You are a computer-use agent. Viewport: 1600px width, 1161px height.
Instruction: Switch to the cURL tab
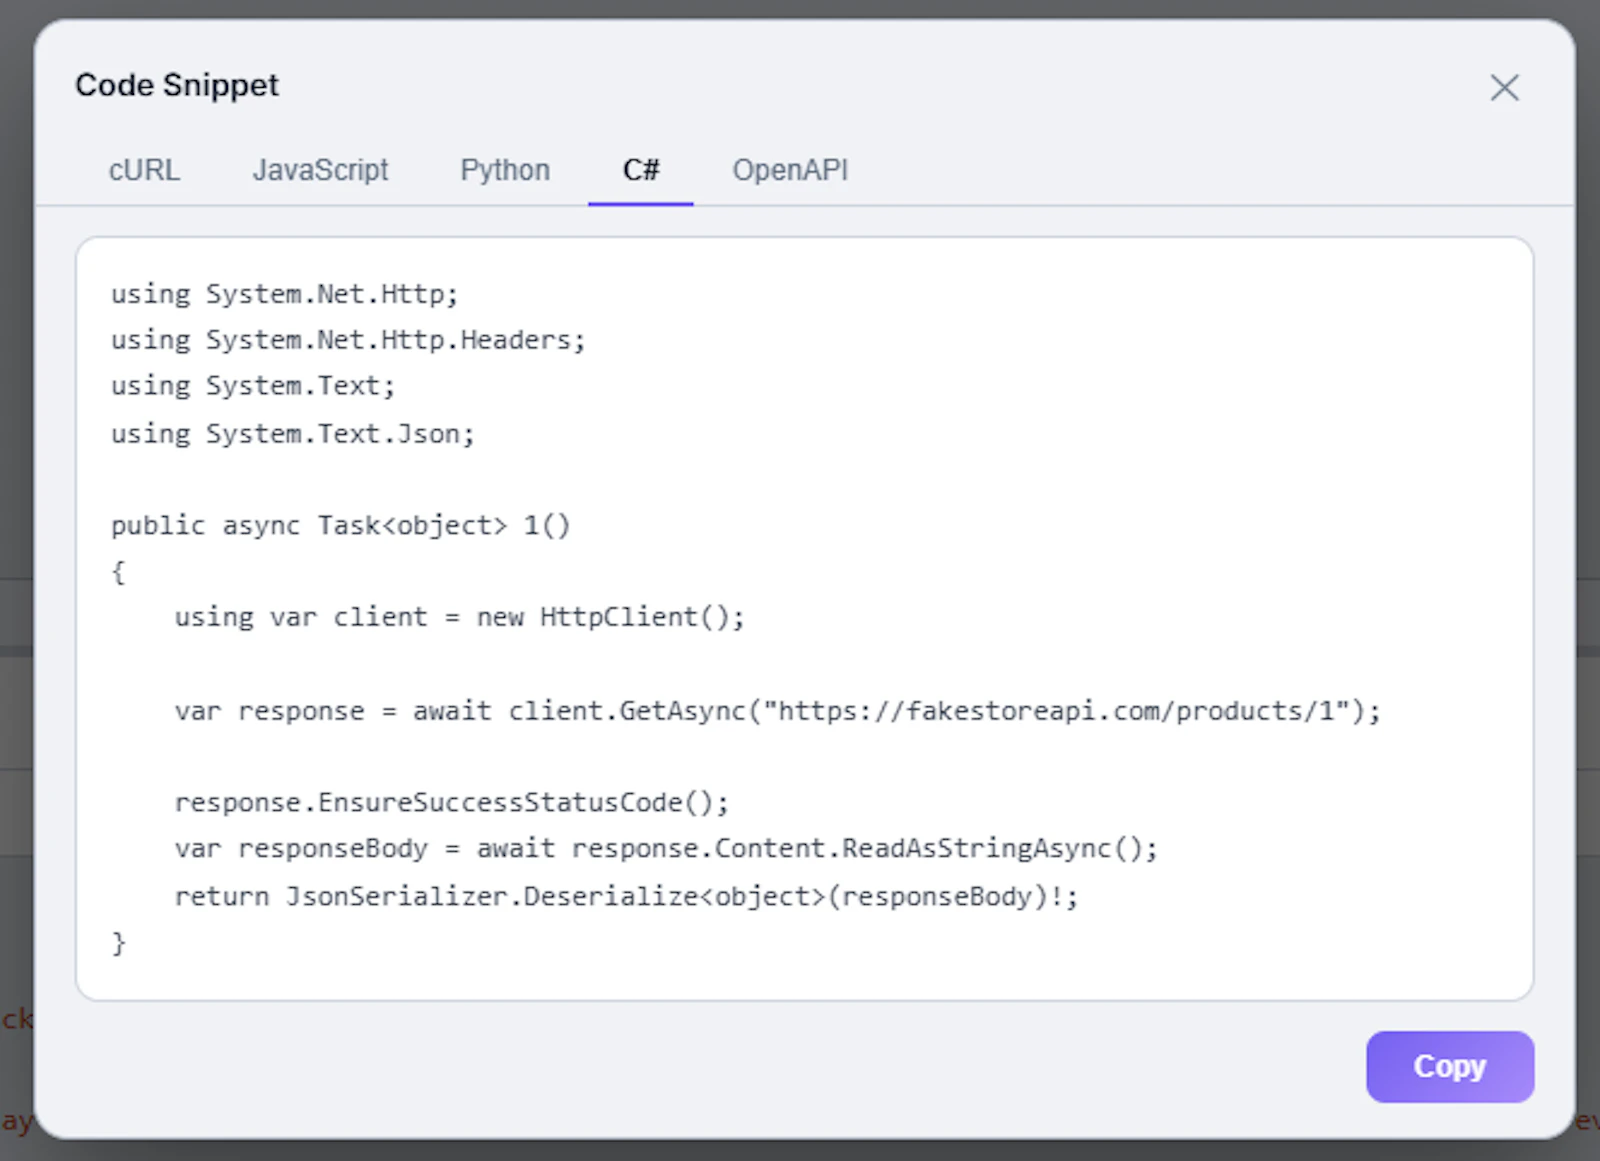point(144,170)
